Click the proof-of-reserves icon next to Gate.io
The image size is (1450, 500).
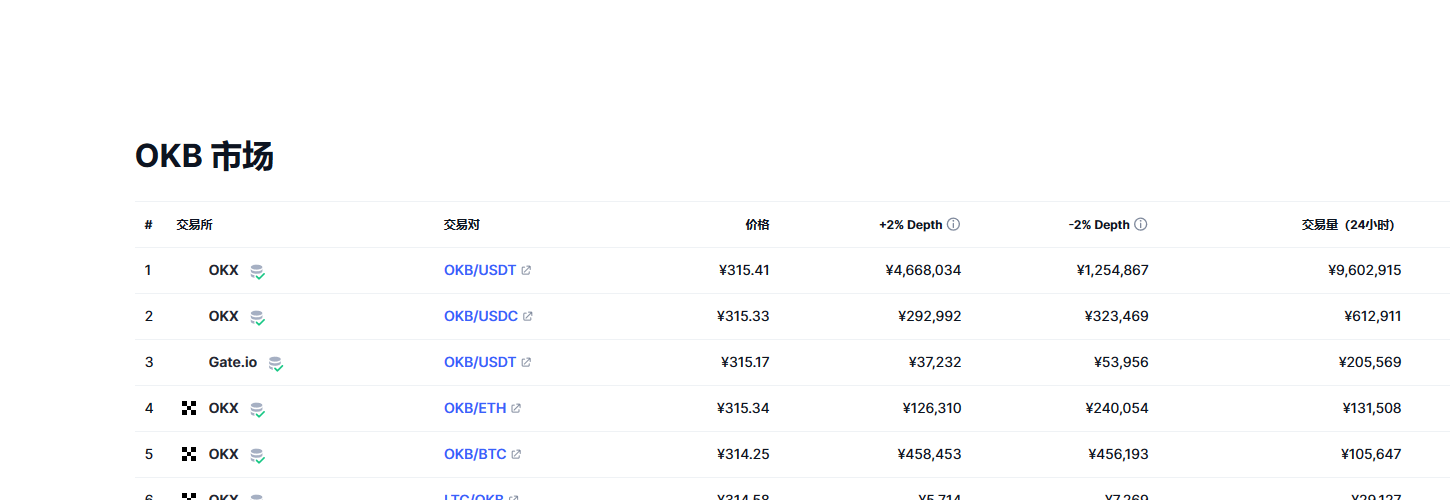click(276, 363)
